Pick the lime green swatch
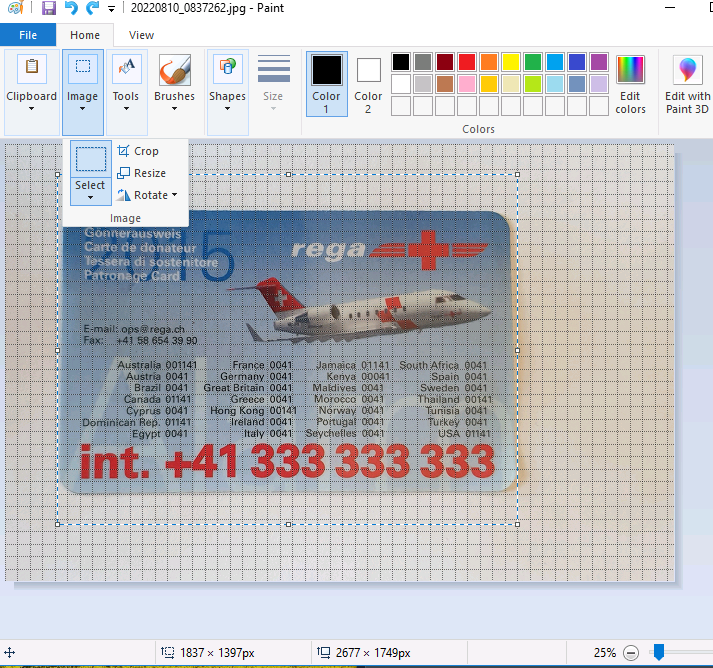 tap(533, 84)
